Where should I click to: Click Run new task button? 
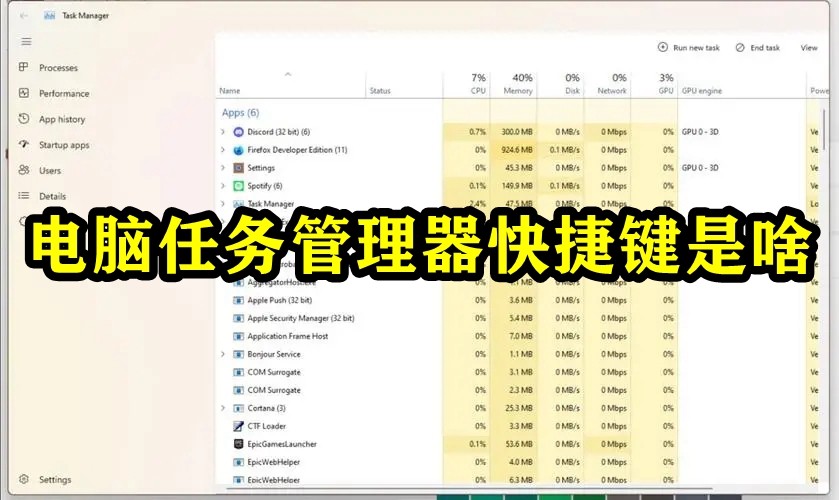click(x=689, y=48)
